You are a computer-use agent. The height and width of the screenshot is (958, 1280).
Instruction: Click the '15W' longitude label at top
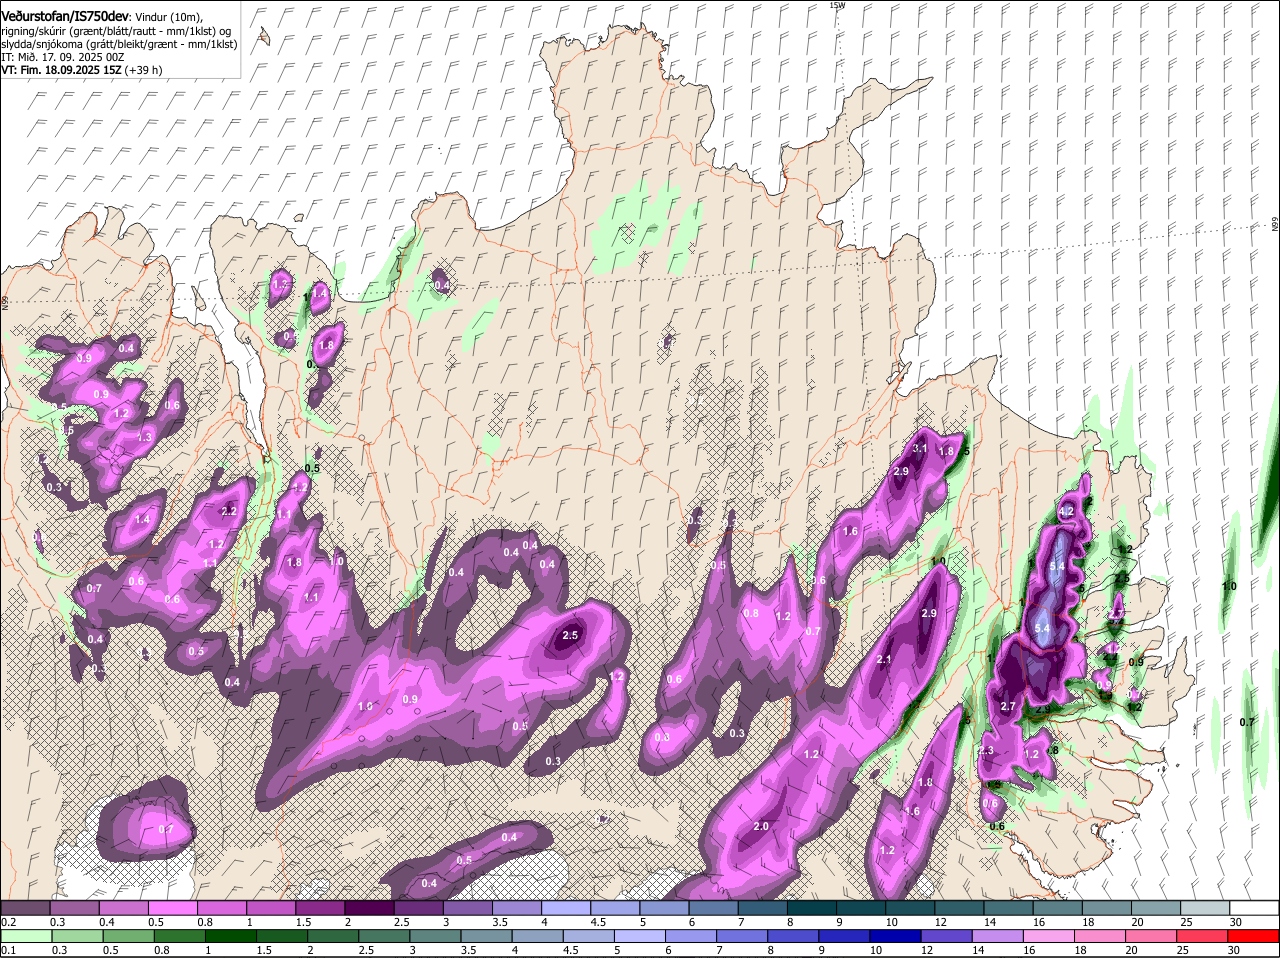point(837,5)
